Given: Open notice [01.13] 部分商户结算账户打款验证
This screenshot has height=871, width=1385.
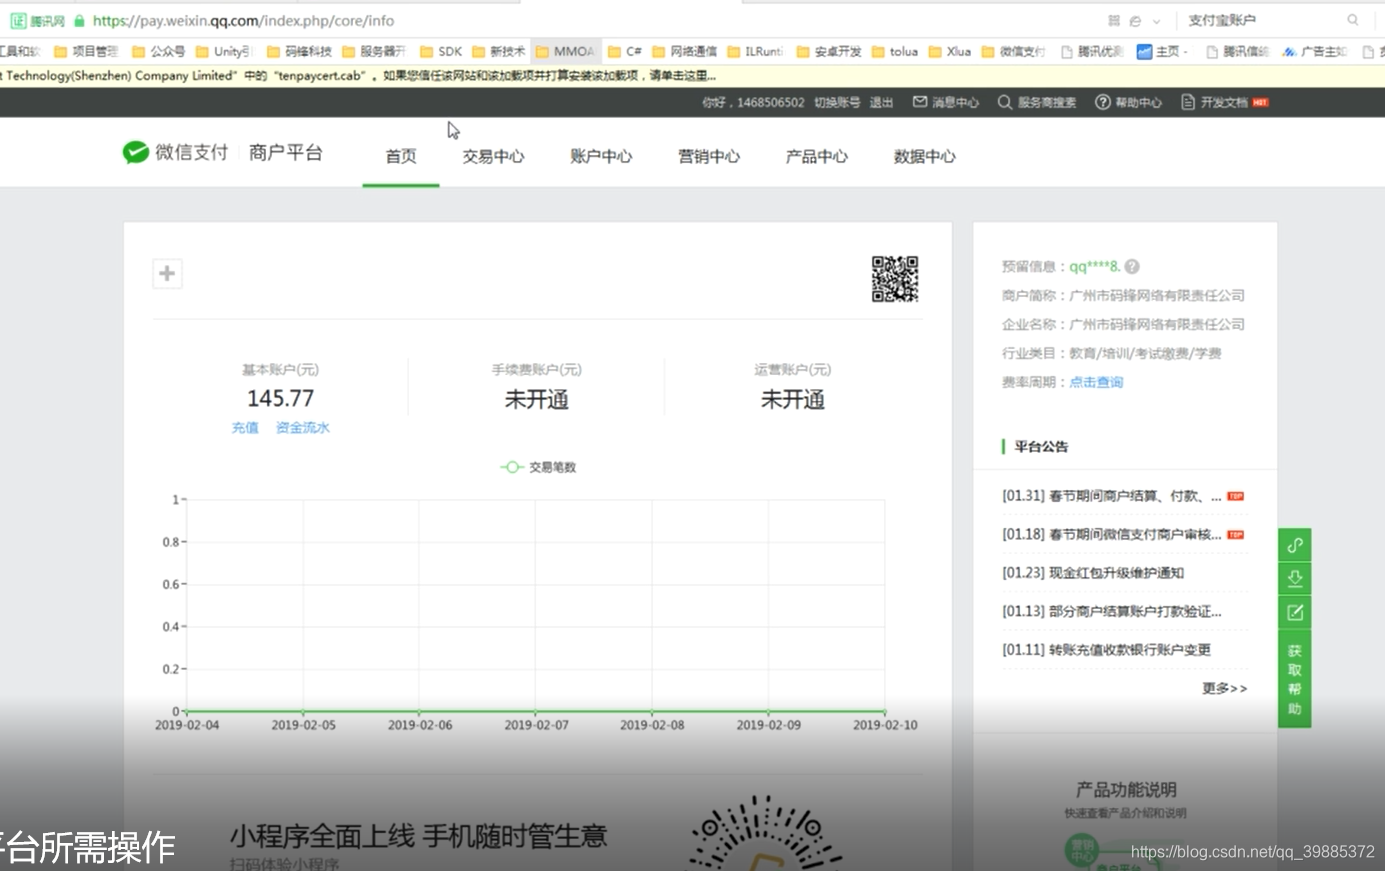Looking at the screenshot, I should (1112, 611).
